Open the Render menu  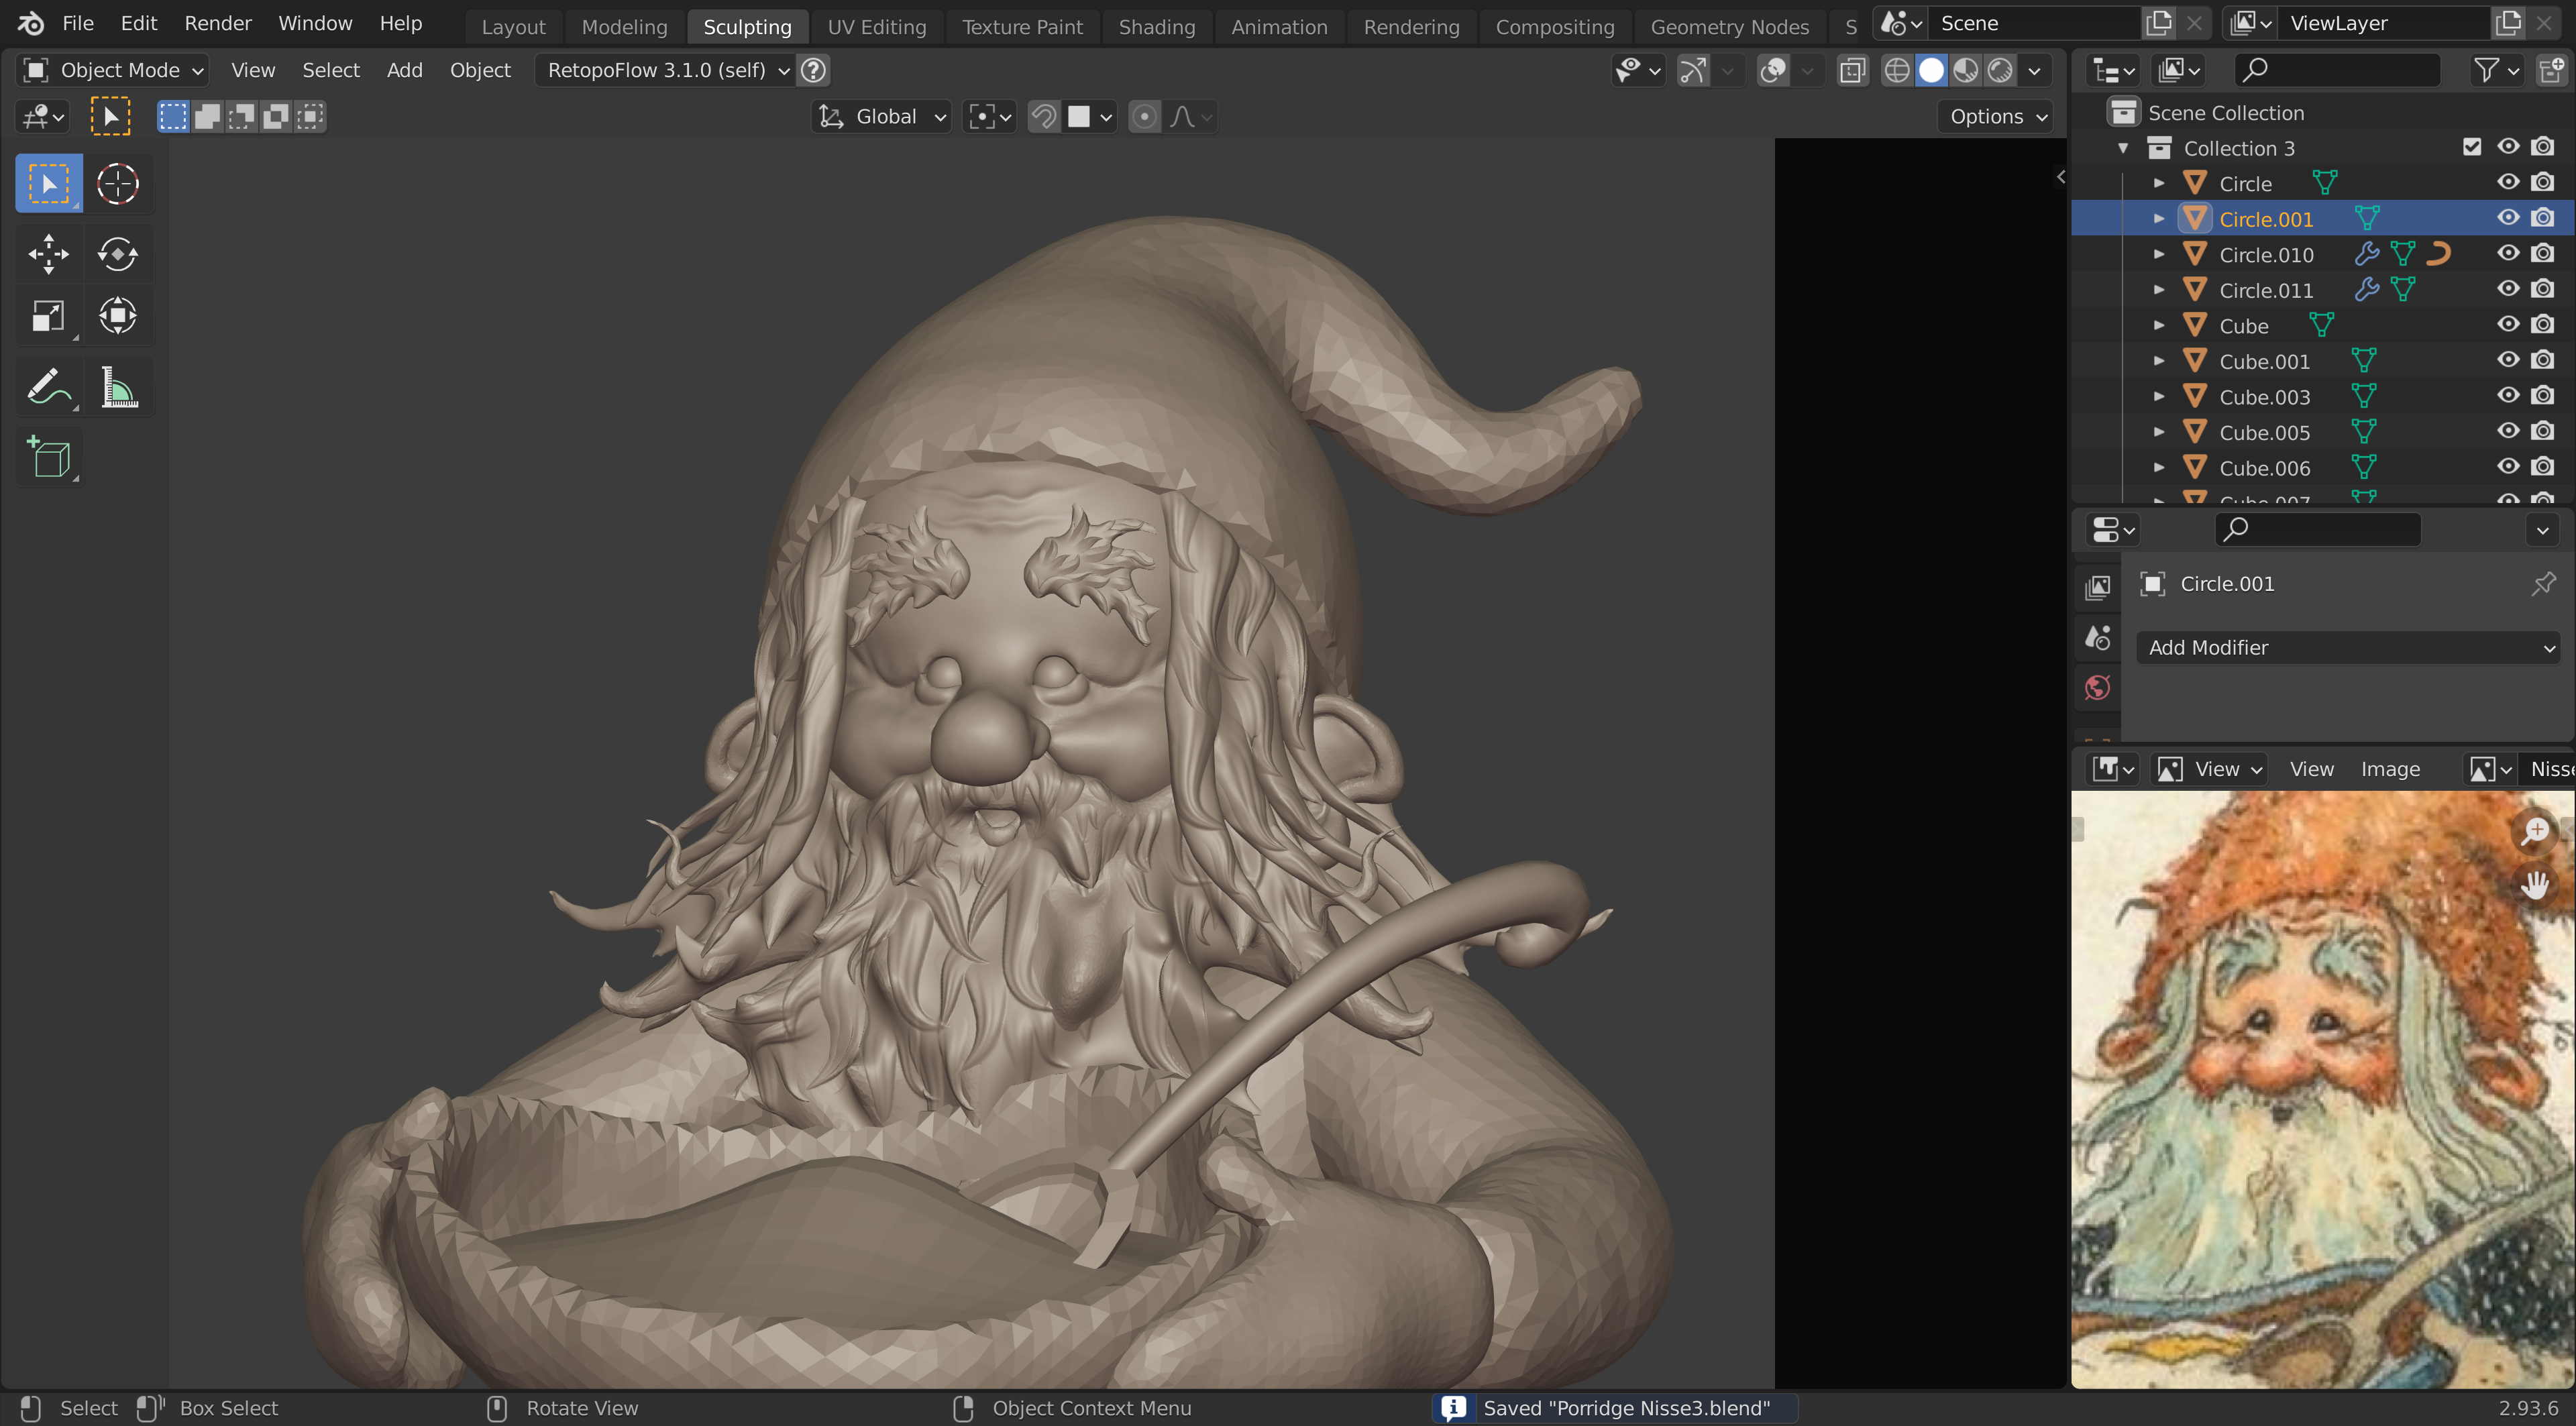tap(217, 23)
